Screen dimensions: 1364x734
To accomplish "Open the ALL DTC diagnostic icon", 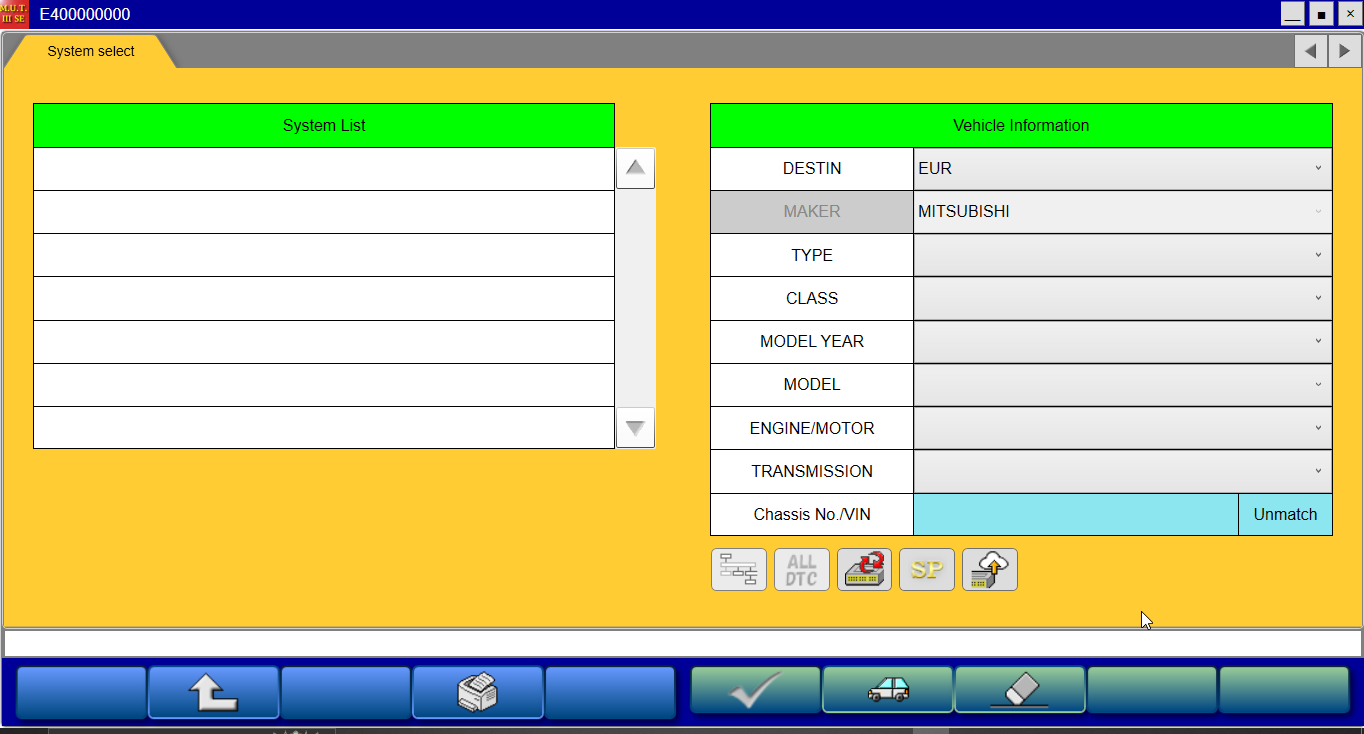I will point(801,570).
